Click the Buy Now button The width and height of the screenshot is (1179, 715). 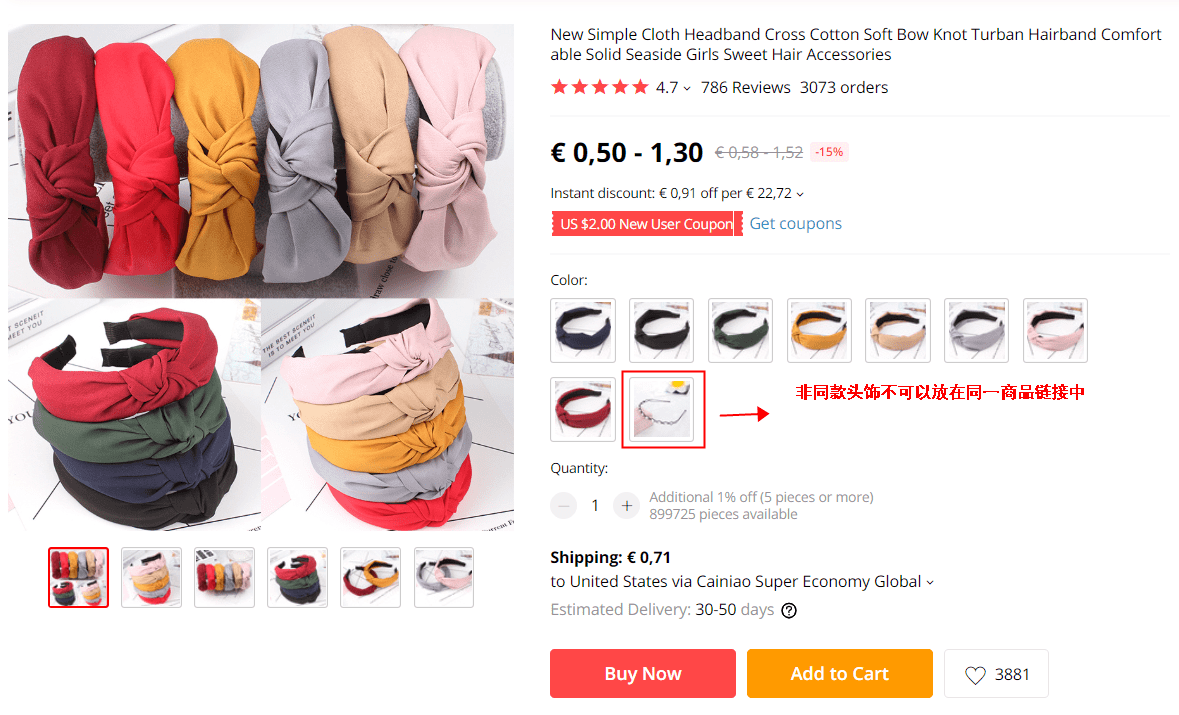click(x=643, y=674)
